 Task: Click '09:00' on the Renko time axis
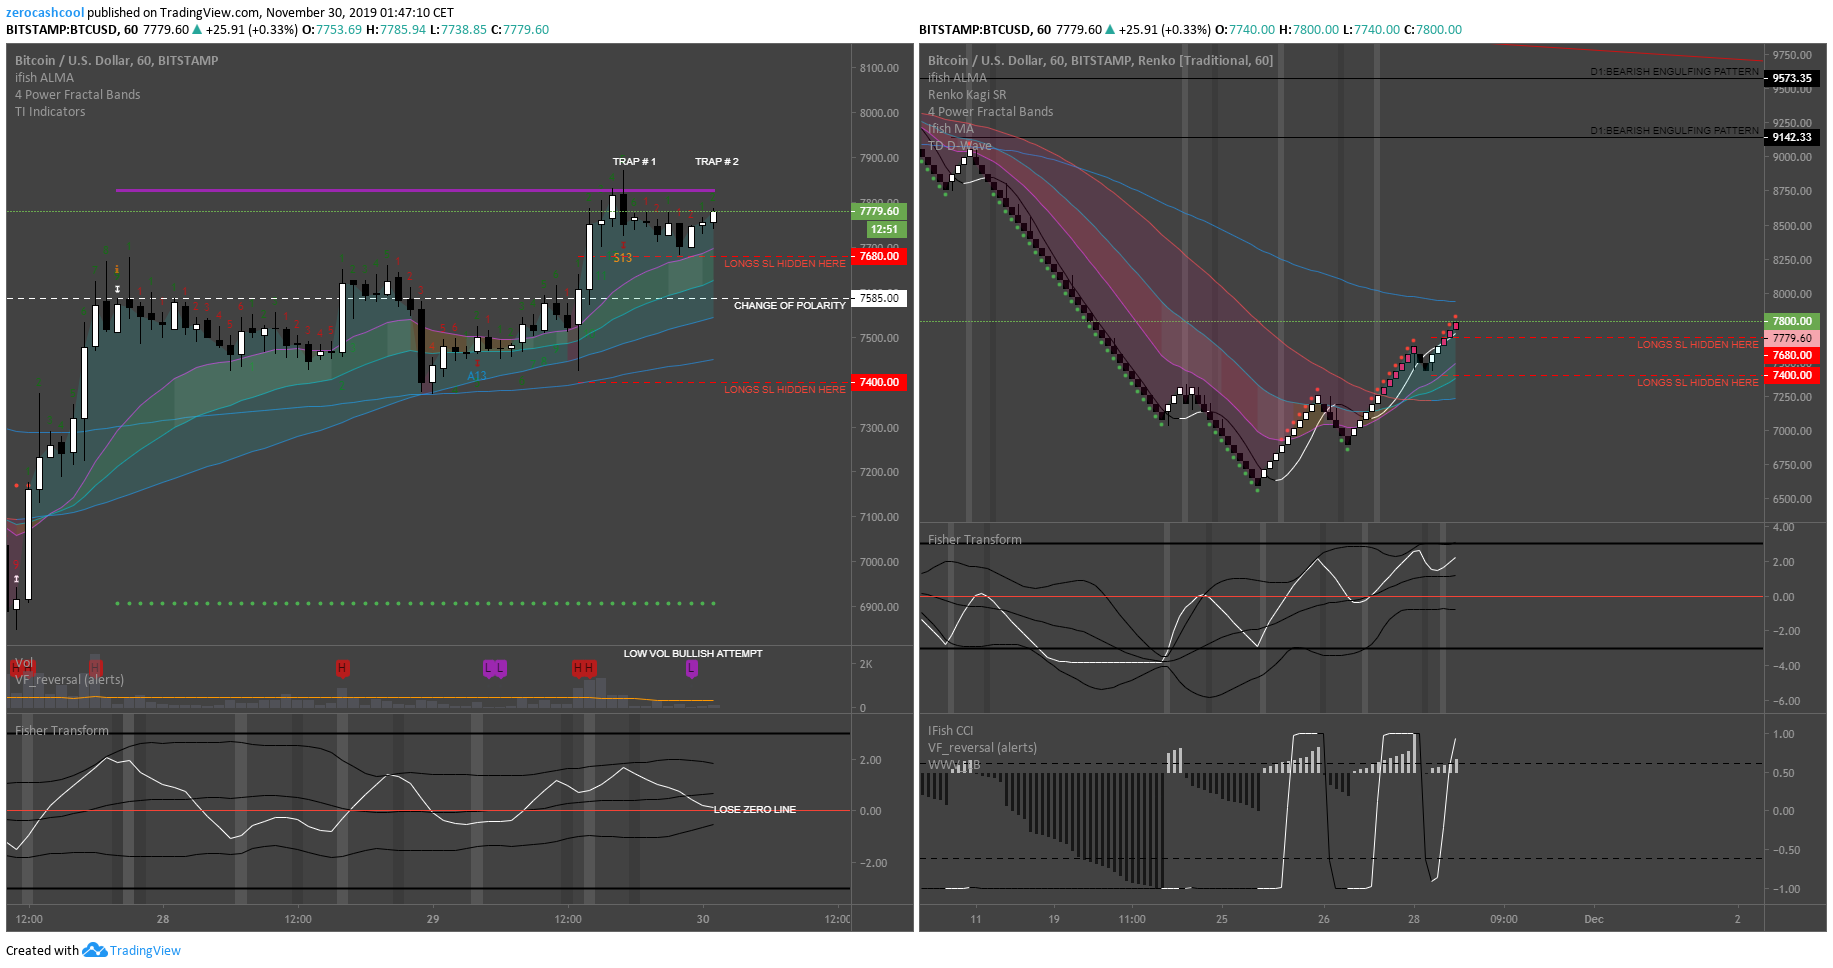tap(1504, 919)
